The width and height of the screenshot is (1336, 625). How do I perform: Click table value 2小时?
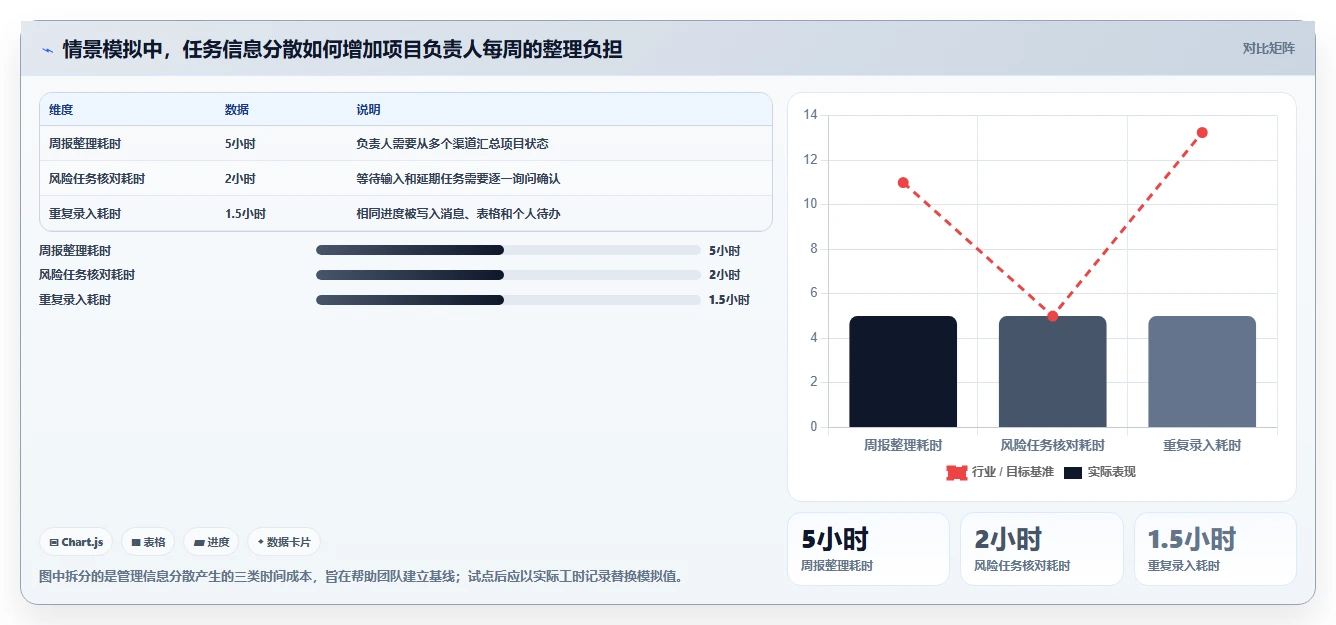(240, 179)
